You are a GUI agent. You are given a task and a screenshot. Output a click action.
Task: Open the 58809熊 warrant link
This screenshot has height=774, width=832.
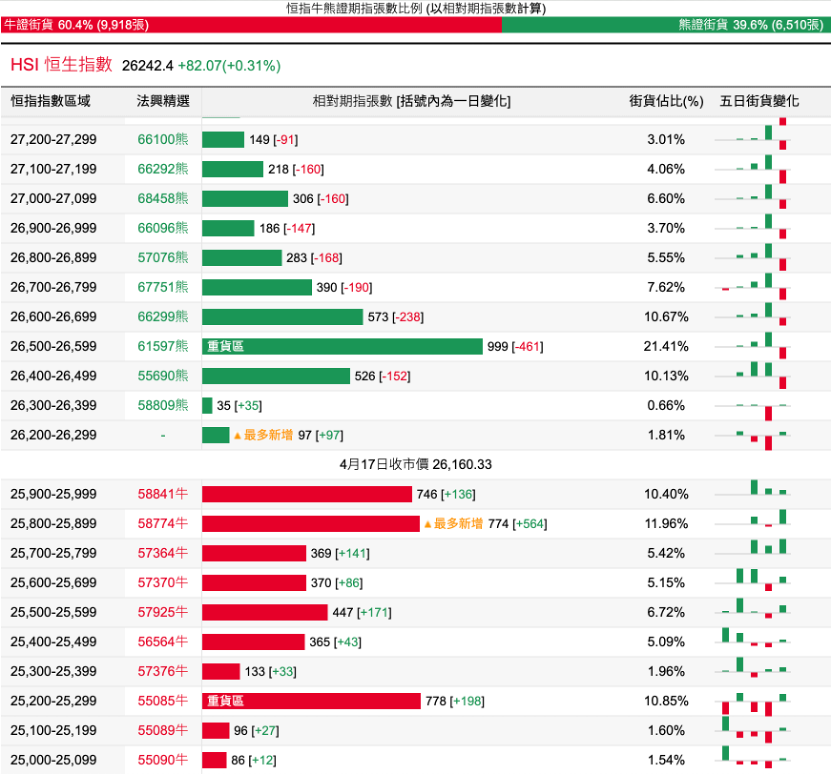(x=163, y=405)
